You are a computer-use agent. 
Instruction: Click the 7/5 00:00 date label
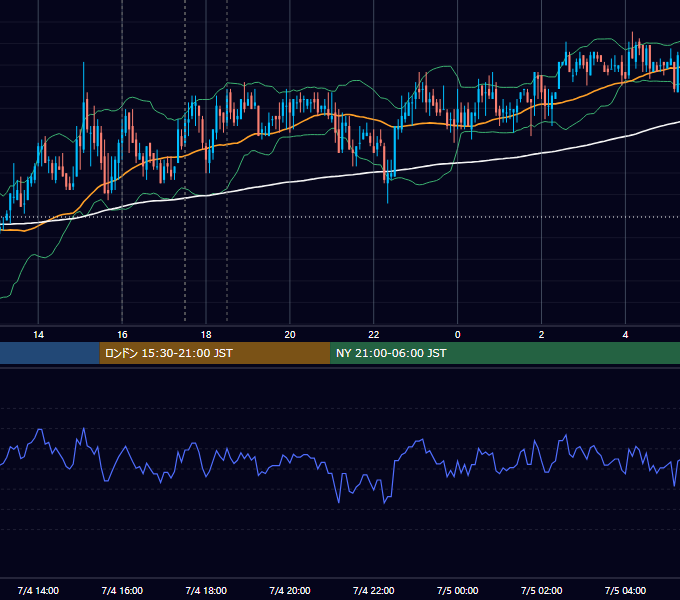click(x=458, y=590)
